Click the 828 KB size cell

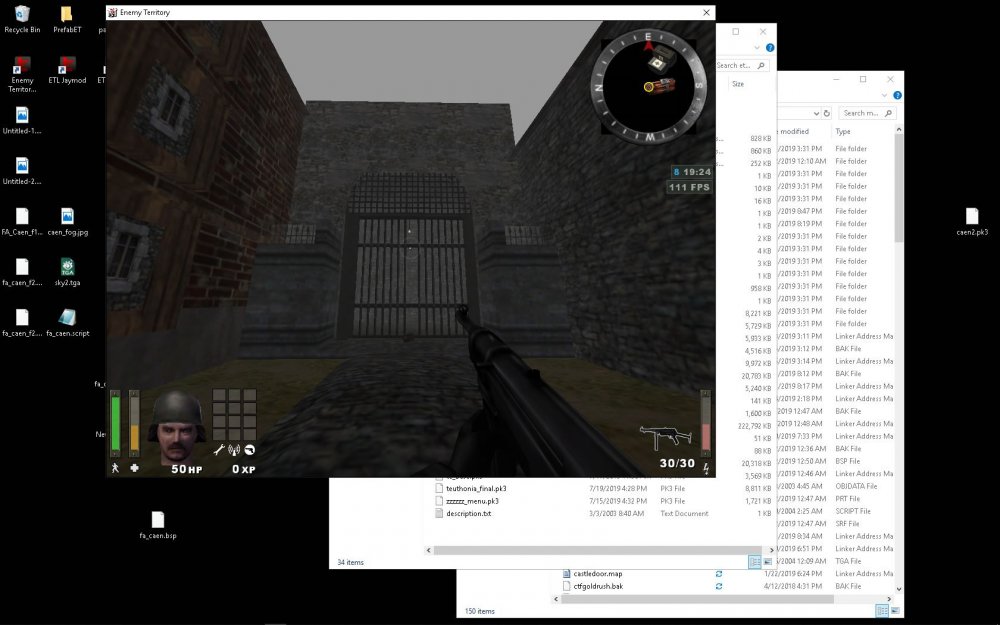point(760,138)
